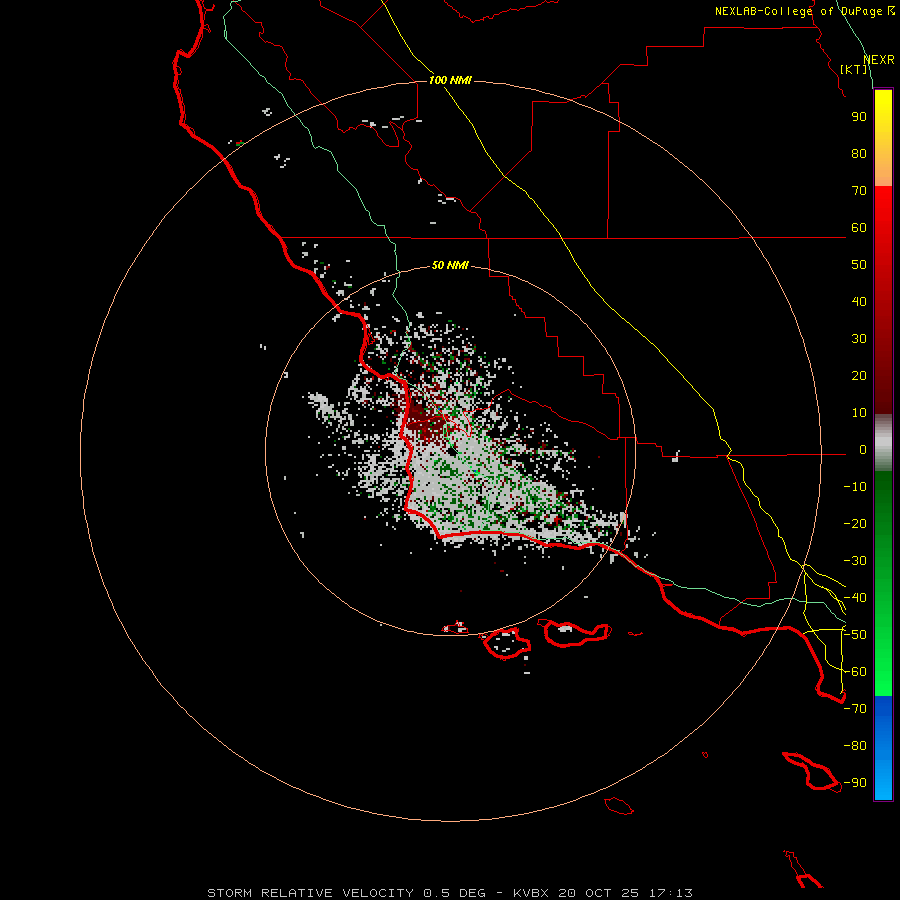This screenshot has width=900, height=900.
Task: Click the -70 value on velocity scale
Action: pos(855,709)
